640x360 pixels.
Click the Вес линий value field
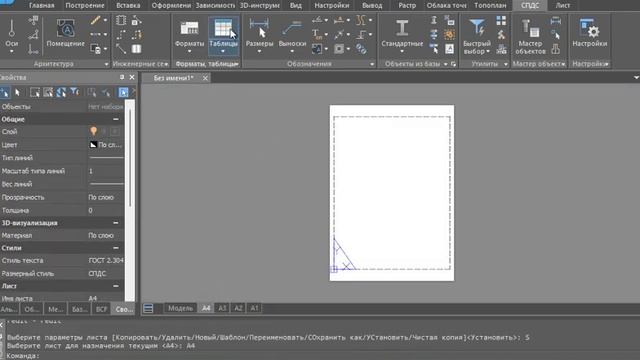point(106,184)
